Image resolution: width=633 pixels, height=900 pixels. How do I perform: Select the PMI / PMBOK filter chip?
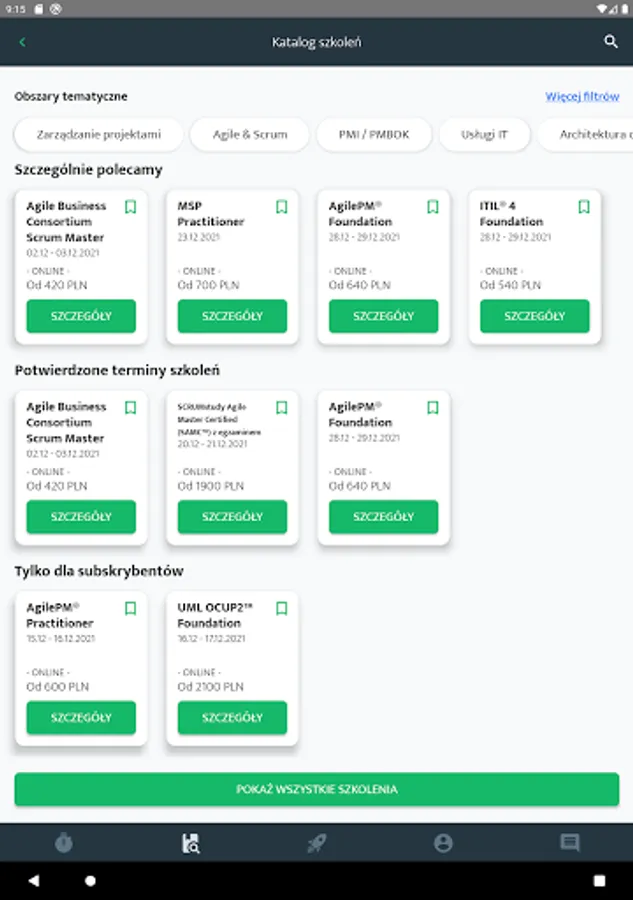point(374,134)
